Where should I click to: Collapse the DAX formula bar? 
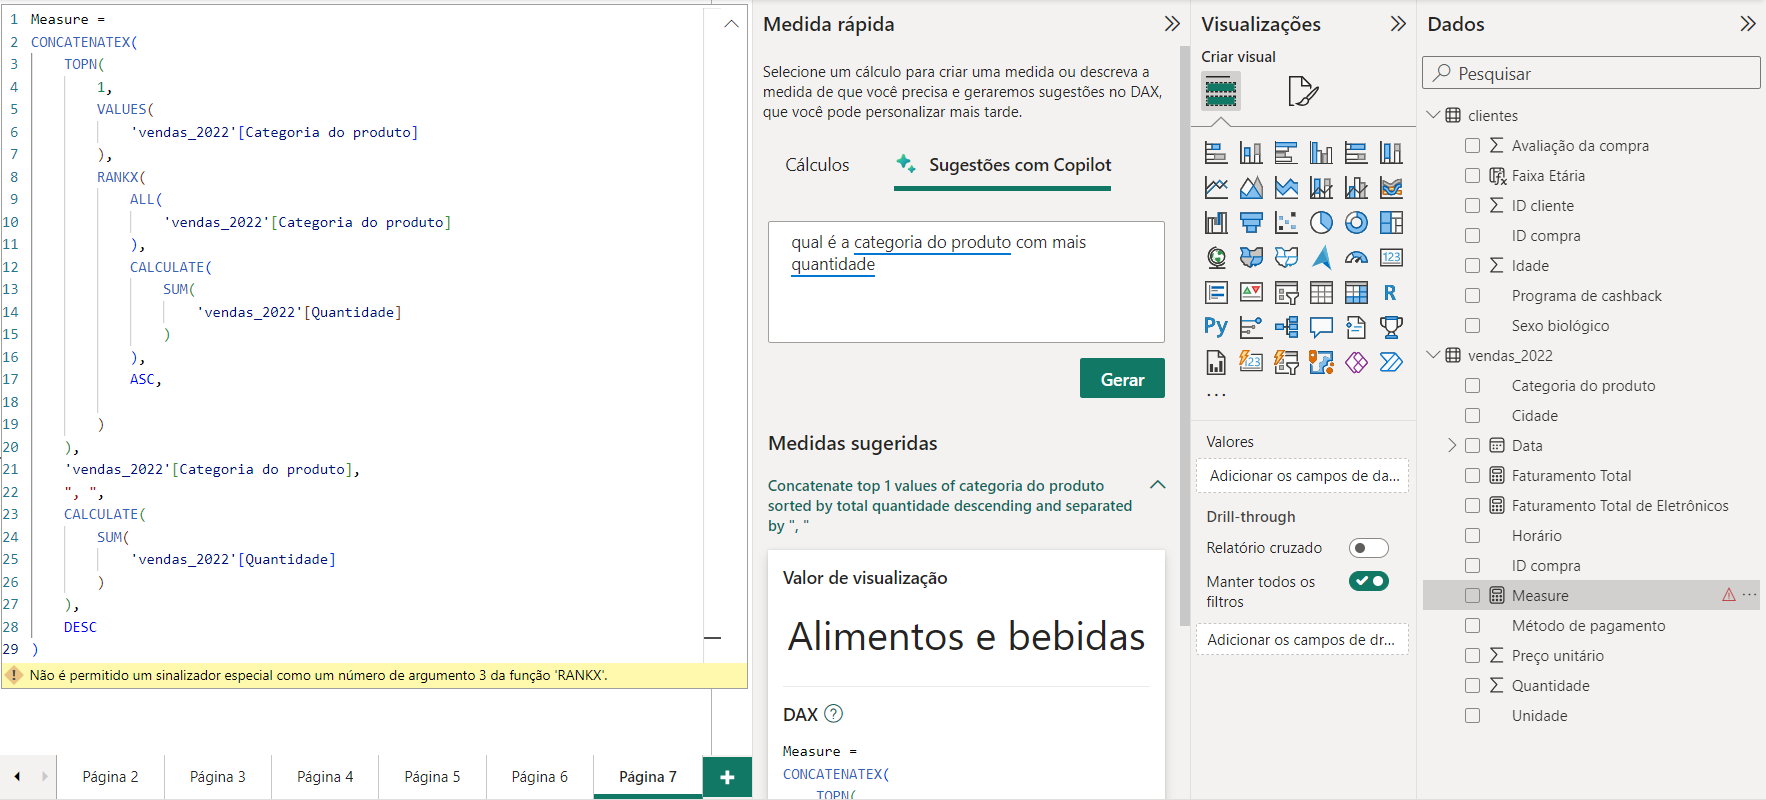point(731,23)
